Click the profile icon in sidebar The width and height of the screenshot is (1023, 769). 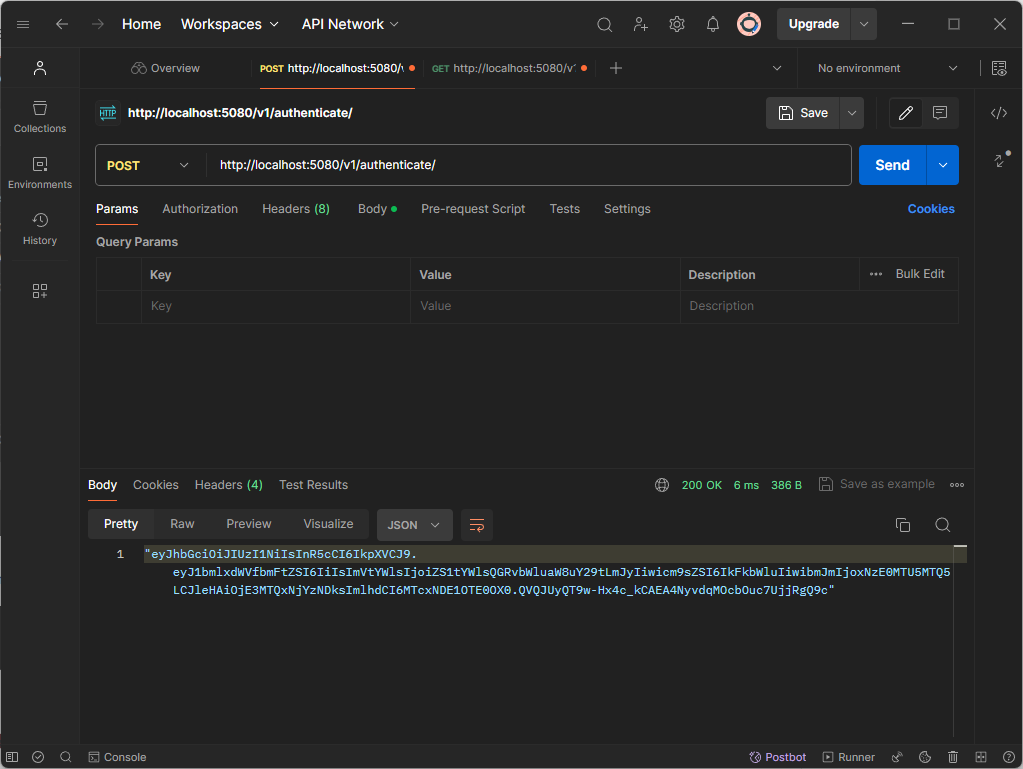pyautogui.click(x=40, y=68)
